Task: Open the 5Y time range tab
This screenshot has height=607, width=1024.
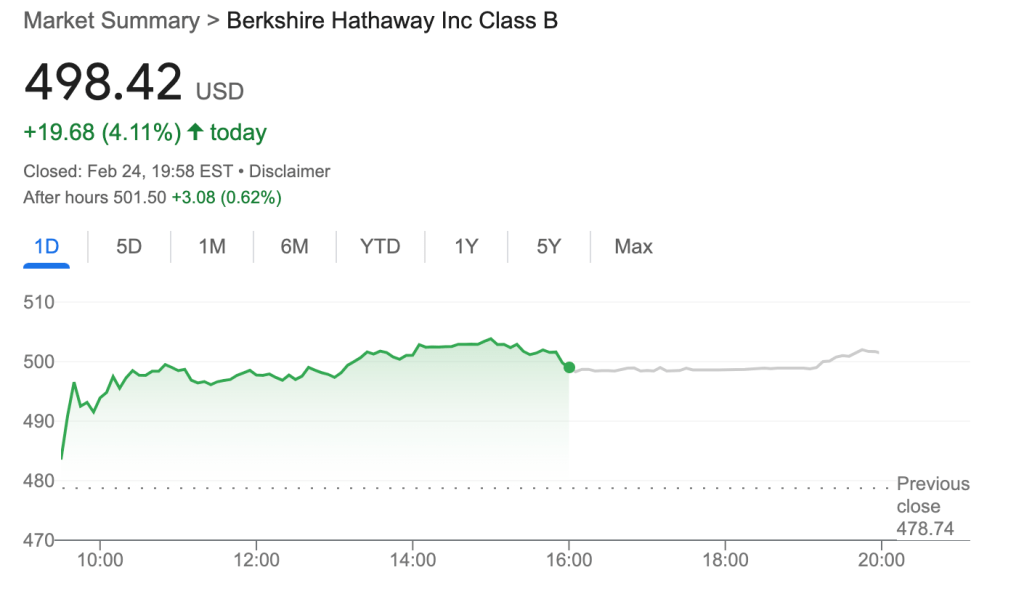Action: point(548,247)
